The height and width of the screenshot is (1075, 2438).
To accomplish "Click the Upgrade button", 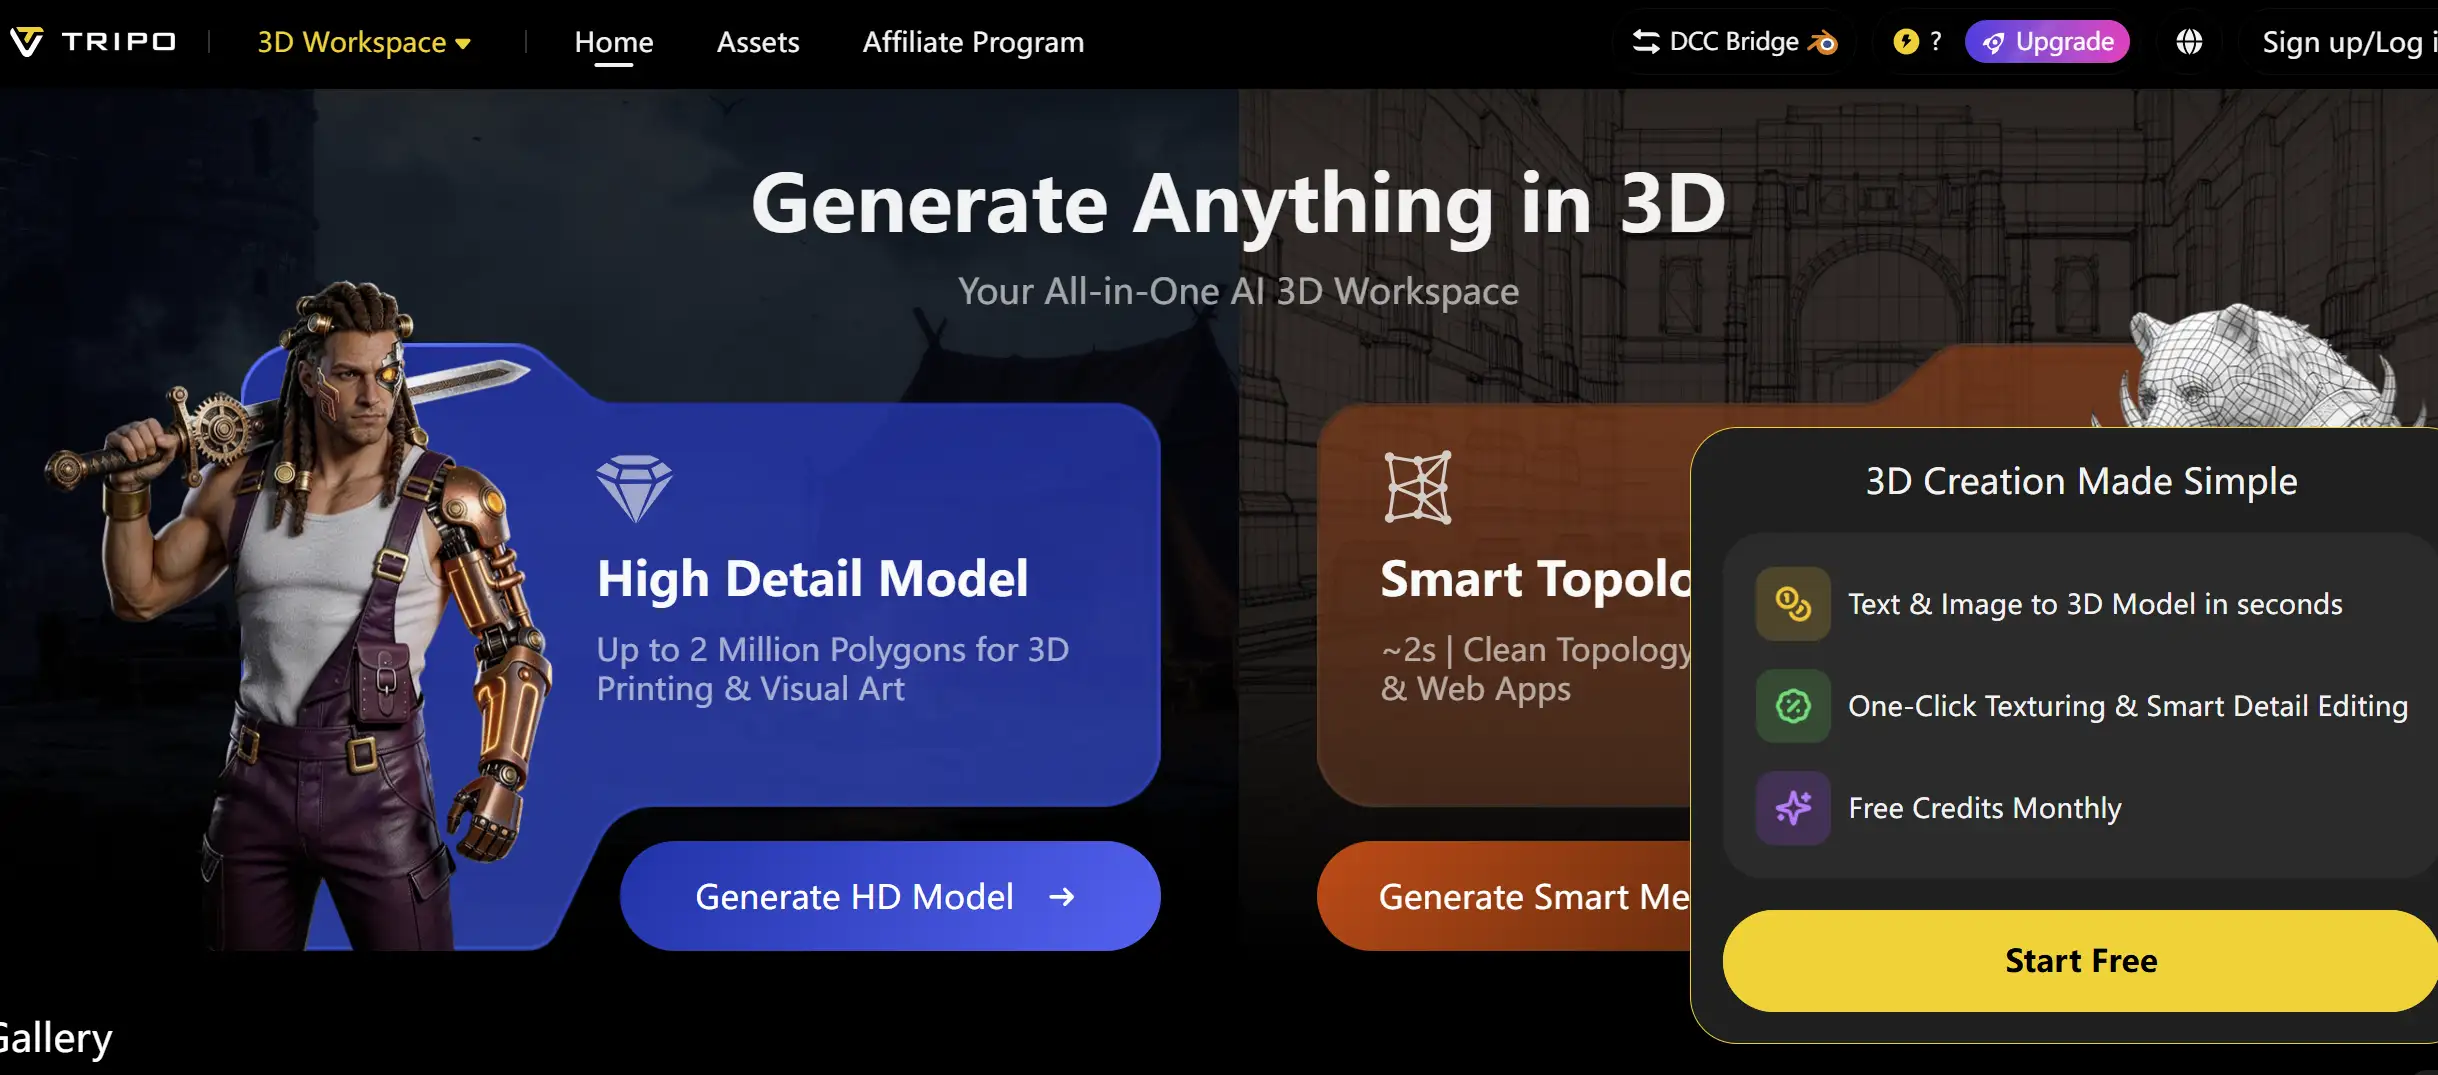I will [2046, 41].
